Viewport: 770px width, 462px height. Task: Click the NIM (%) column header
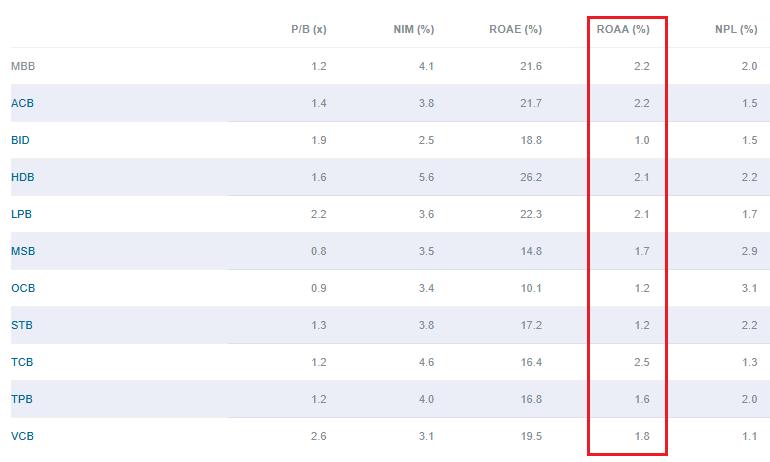413,29
